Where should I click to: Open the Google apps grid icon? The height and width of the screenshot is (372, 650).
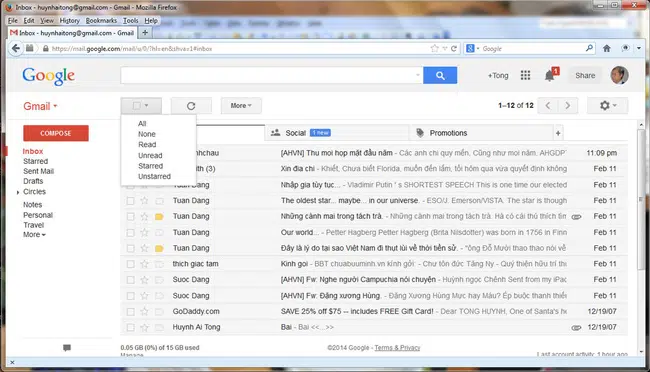[x=525, y=75]
